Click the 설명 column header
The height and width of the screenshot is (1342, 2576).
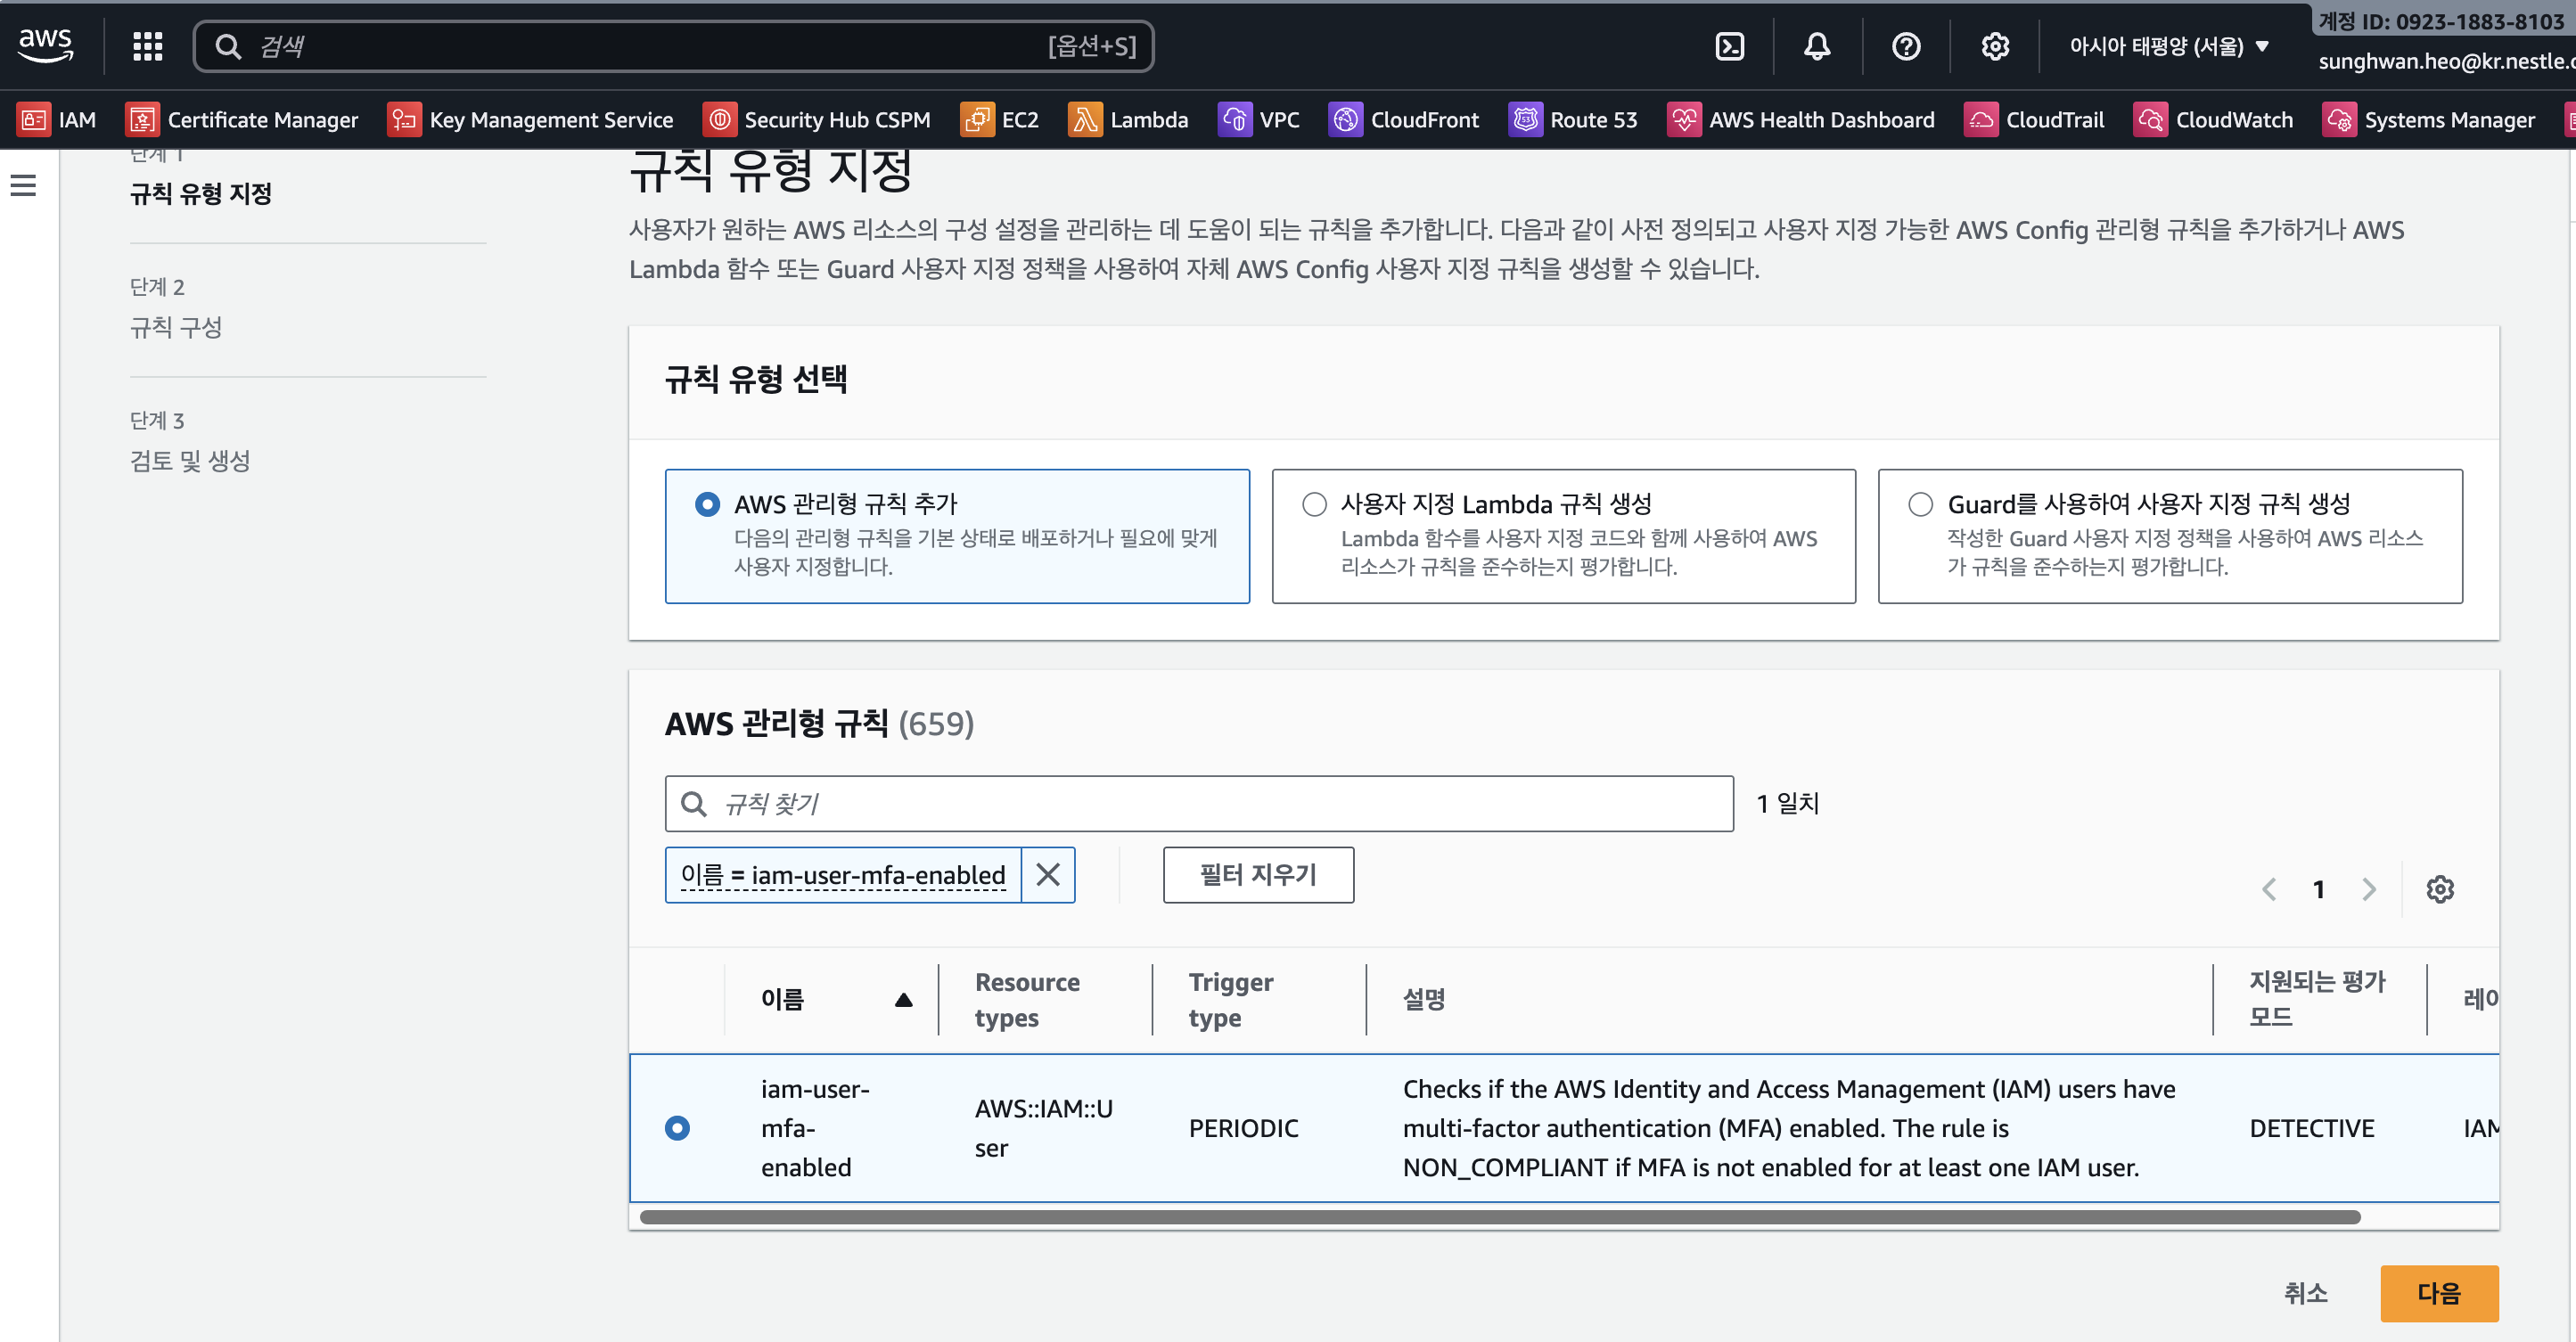(x=1424, y=999)
